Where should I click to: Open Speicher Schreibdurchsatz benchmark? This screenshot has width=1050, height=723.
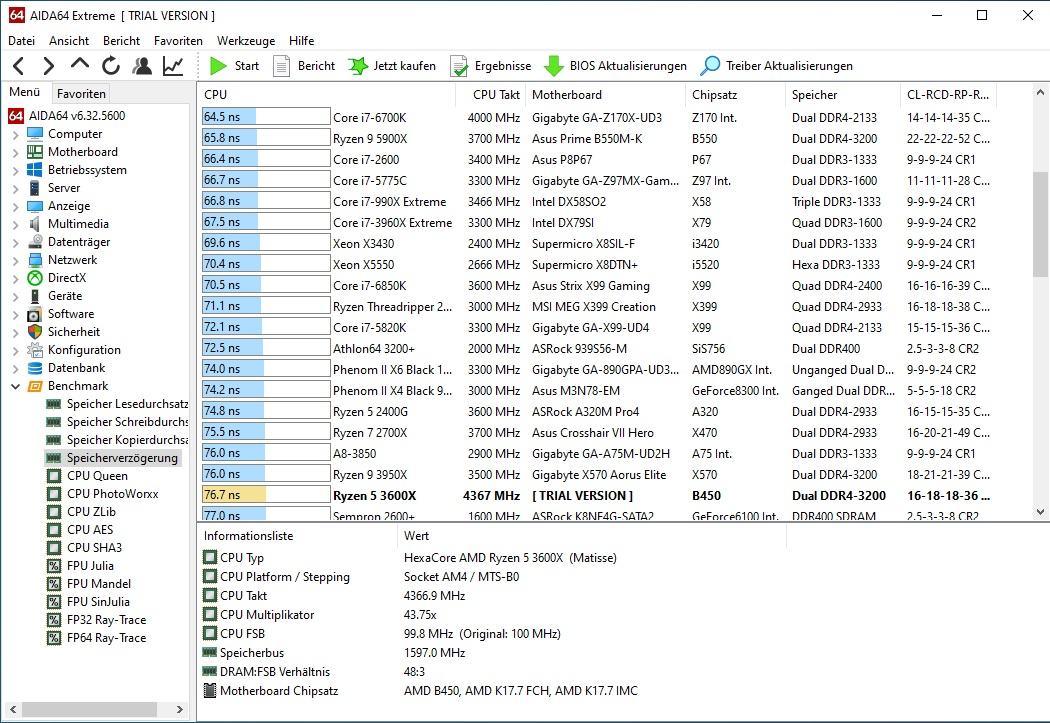tap(127, 422)
